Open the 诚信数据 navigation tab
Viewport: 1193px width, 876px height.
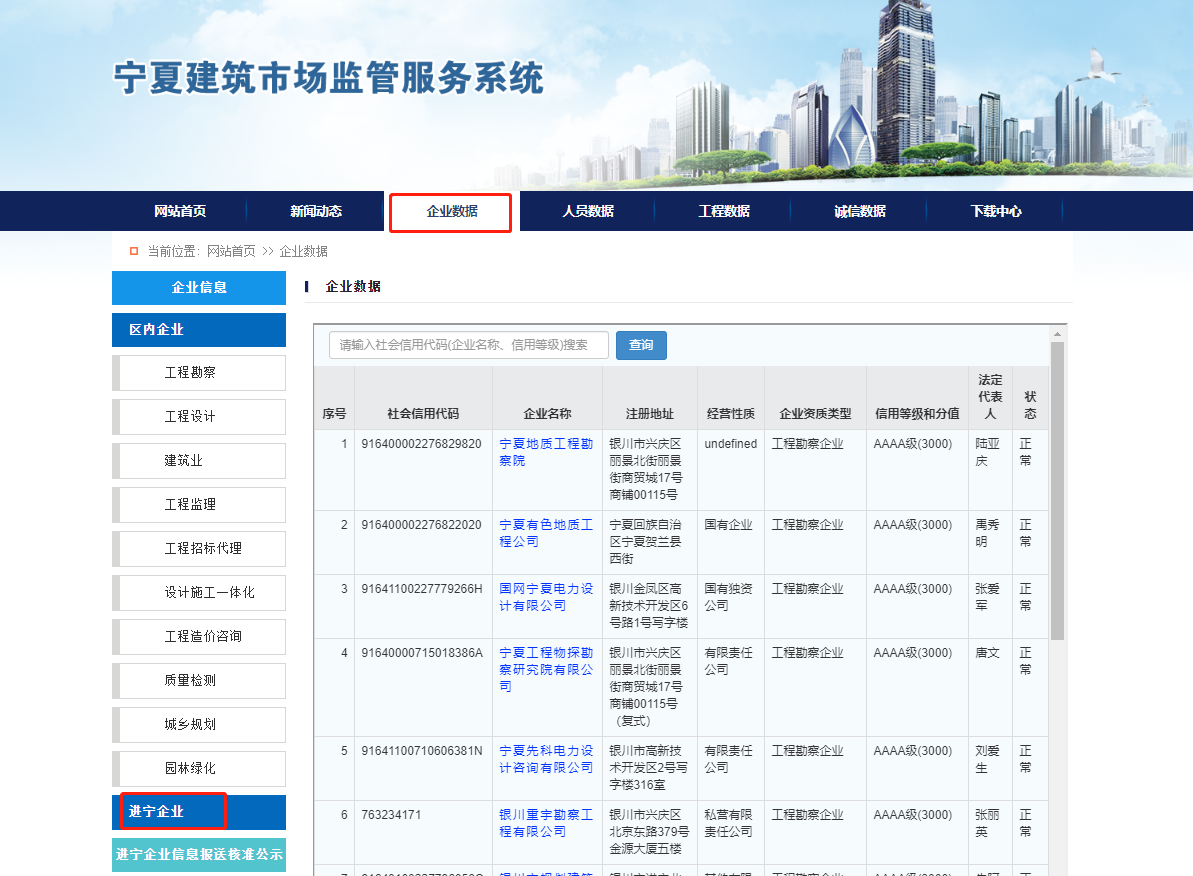tap(860, 211)
